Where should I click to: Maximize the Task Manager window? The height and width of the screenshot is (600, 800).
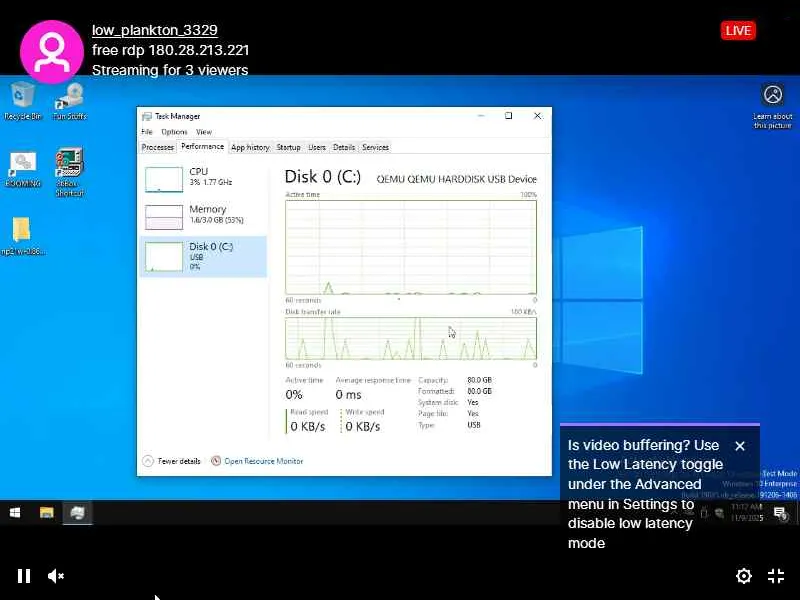click(x=509, y=116)
